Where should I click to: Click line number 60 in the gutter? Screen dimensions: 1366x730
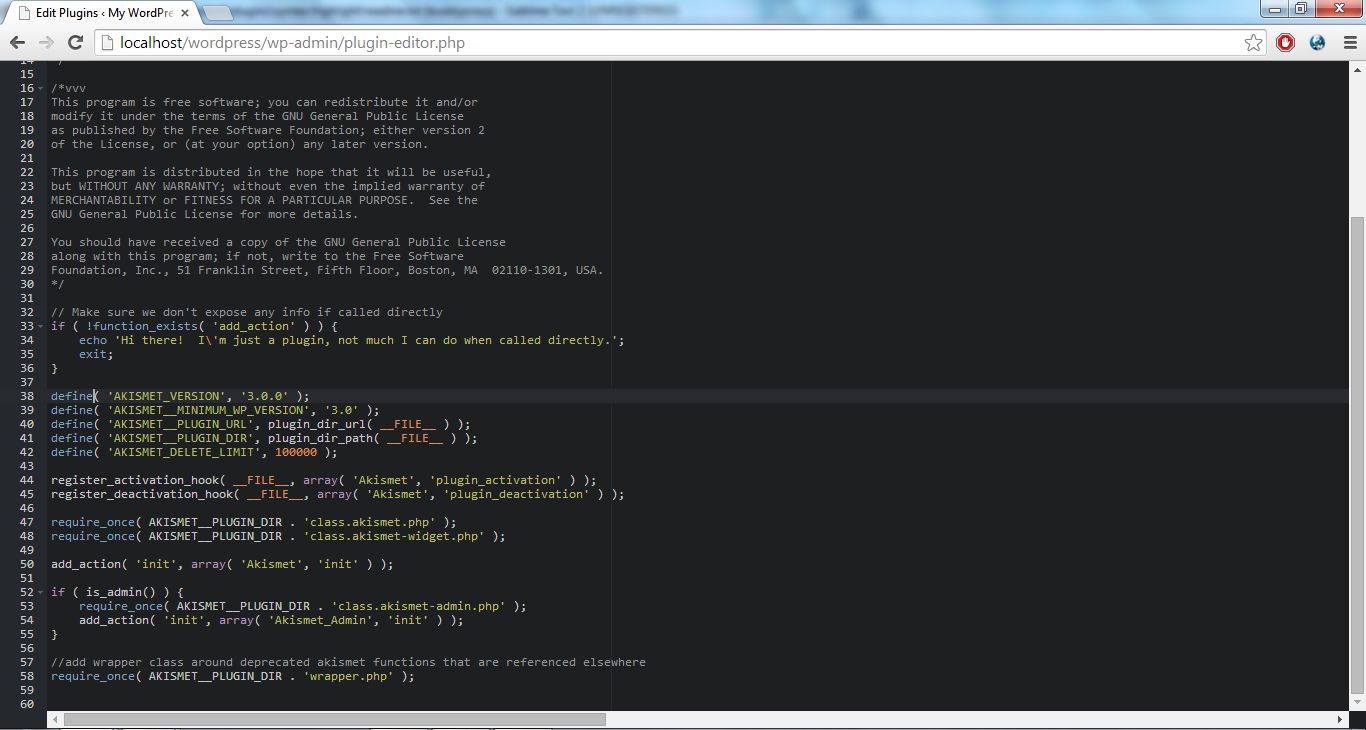pyautogui.click(x=27, y=704)
